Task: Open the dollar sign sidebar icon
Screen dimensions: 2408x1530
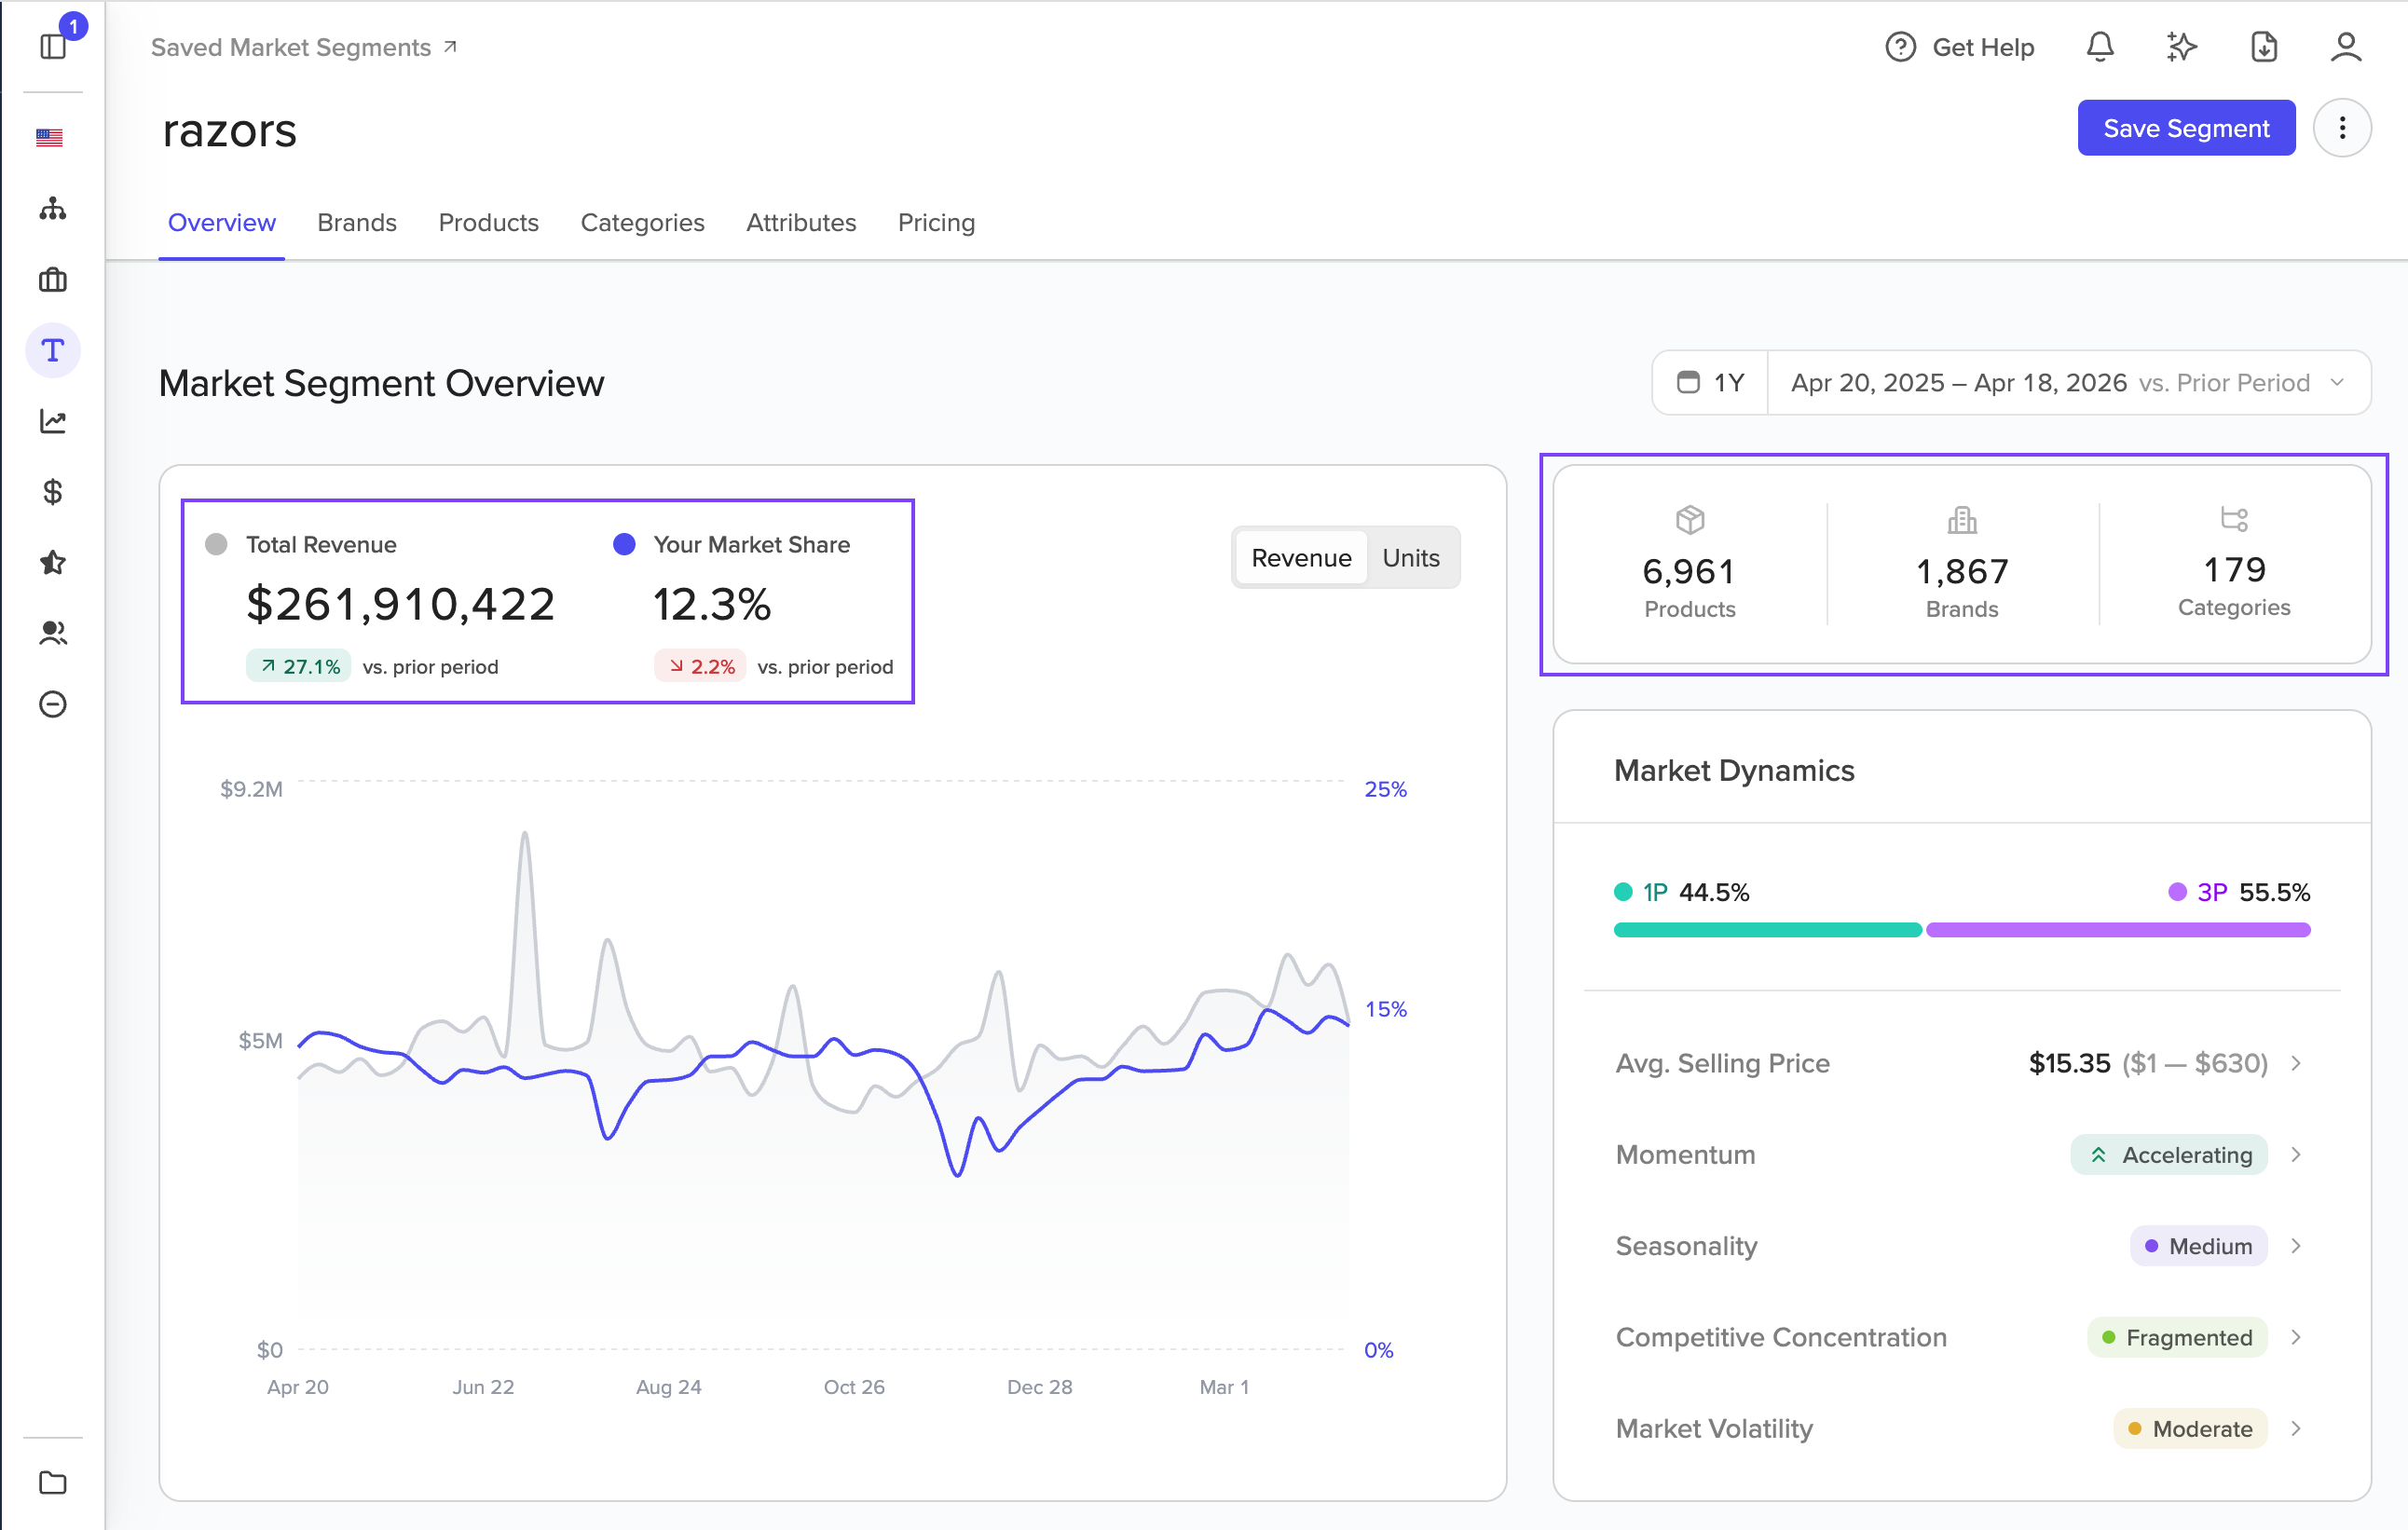Action: coord(53,492)
